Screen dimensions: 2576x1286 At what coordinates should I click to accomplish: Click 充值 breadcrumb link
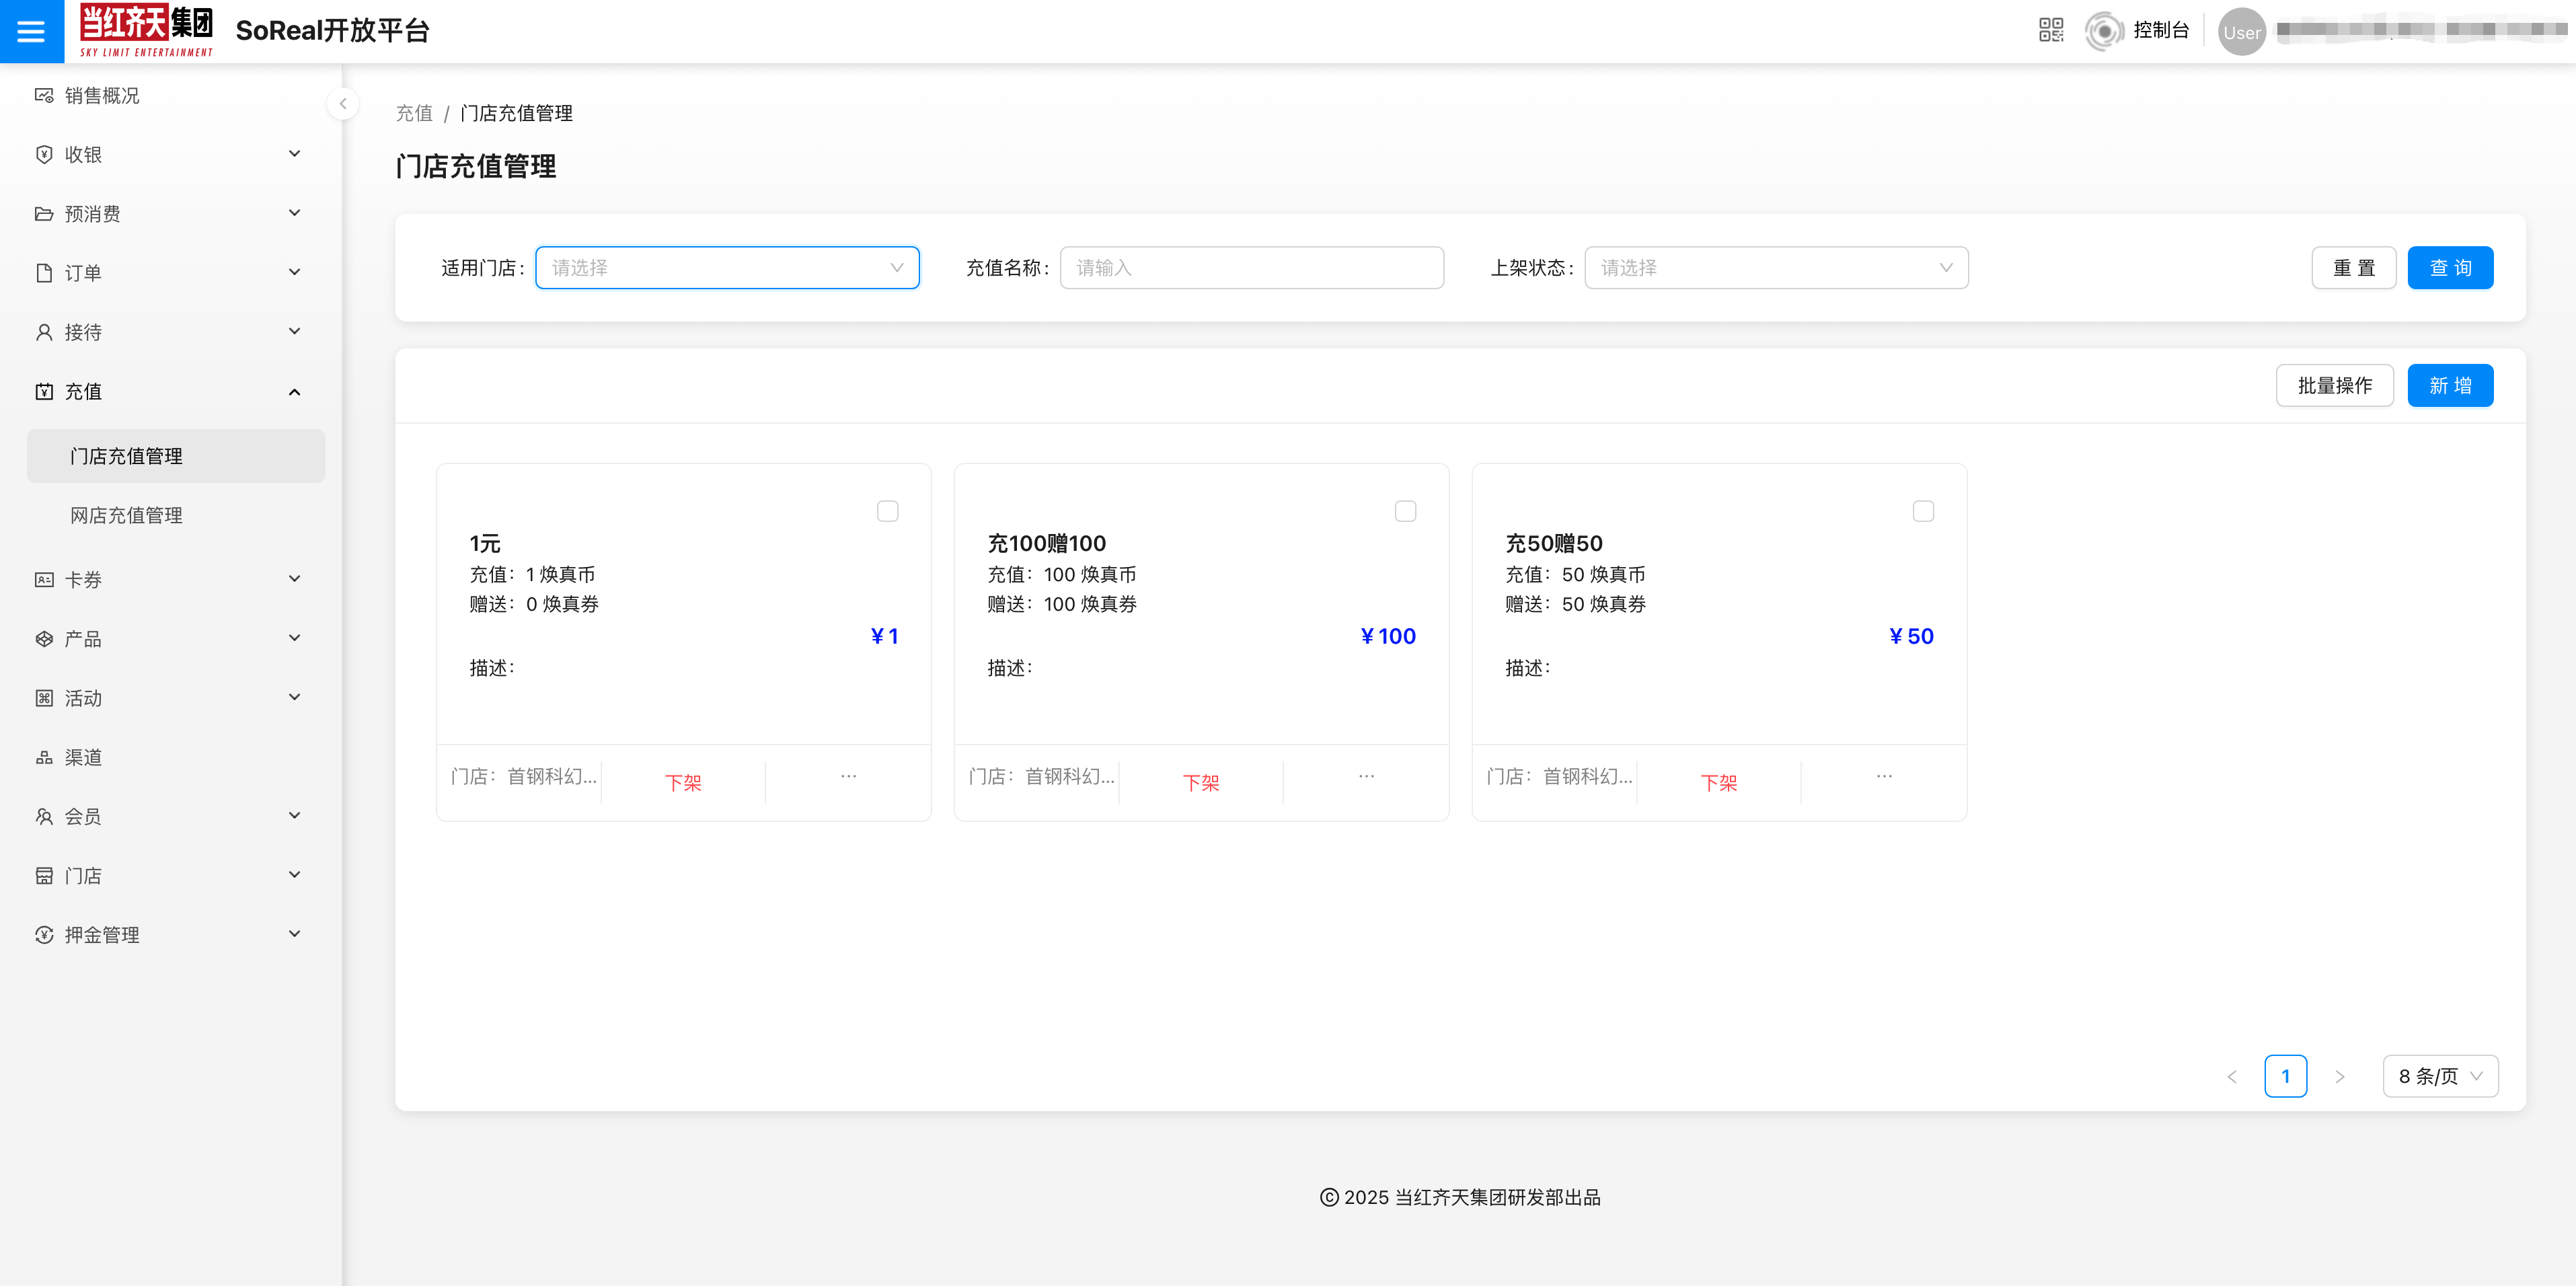point(414,113)
